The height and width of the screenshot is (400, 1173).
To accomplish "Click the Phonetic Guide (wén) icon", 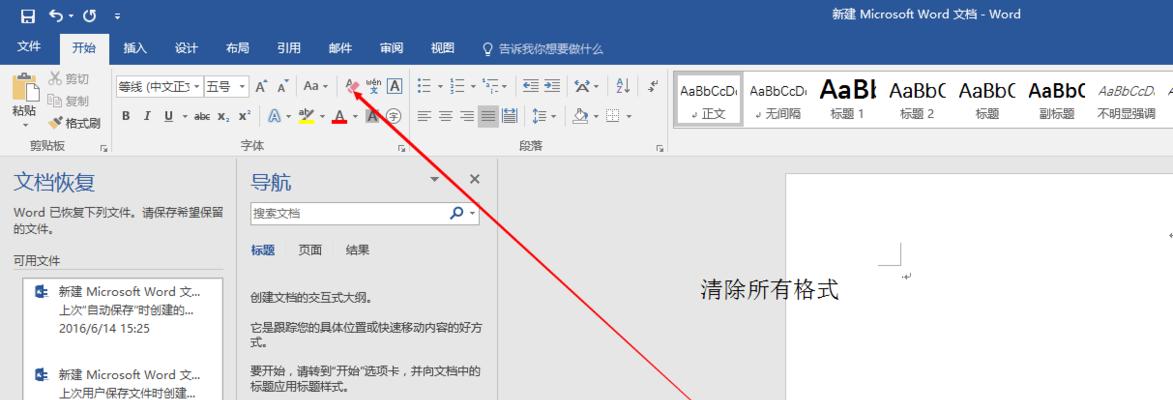I will 374,87.
